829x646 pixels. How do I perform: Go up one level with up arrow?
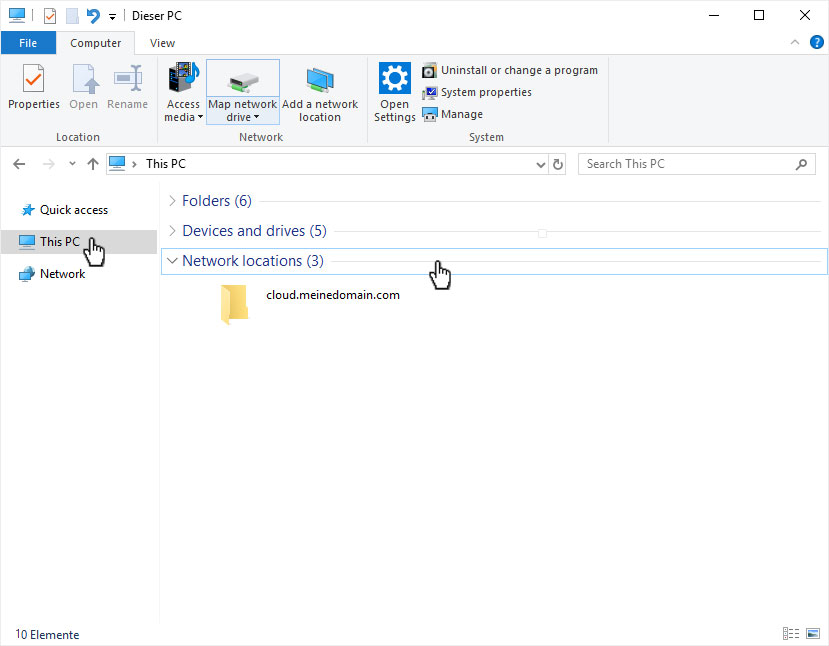[x=93, y=164]
